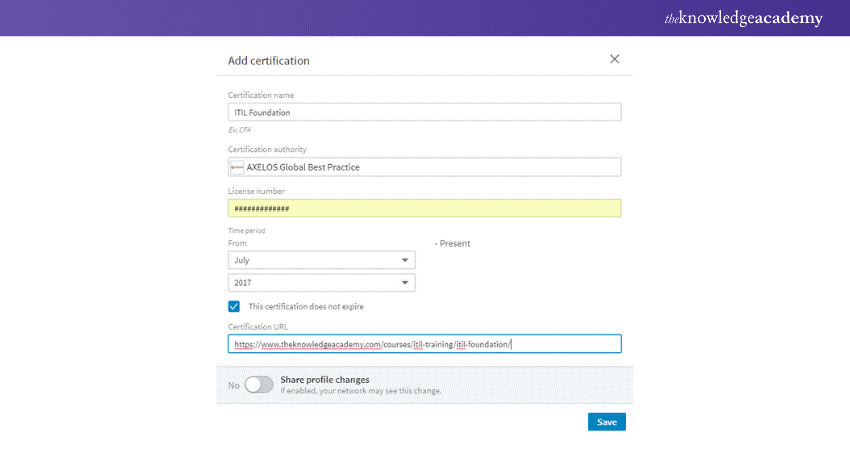The image size is (850, 450).
Task: Click the 'No' label beside the toggle
Action: (234, 385)
